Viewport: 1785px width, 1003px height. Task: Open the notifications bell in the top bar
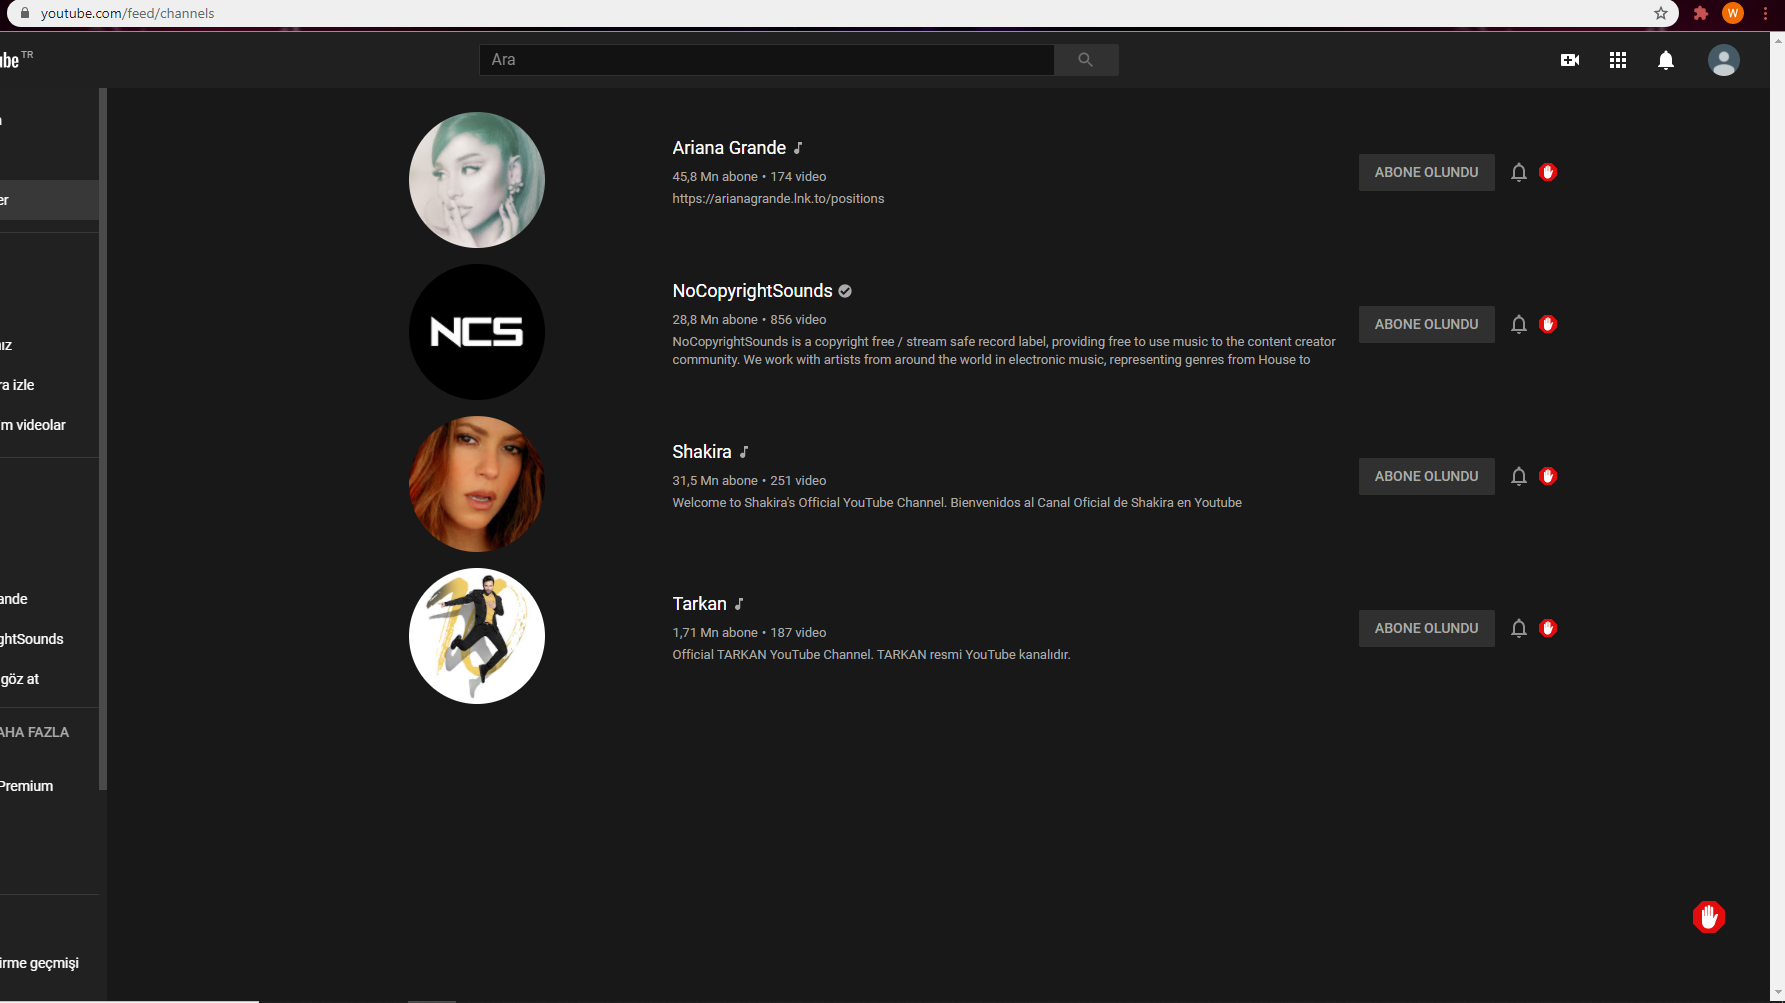coord(1666,60)
